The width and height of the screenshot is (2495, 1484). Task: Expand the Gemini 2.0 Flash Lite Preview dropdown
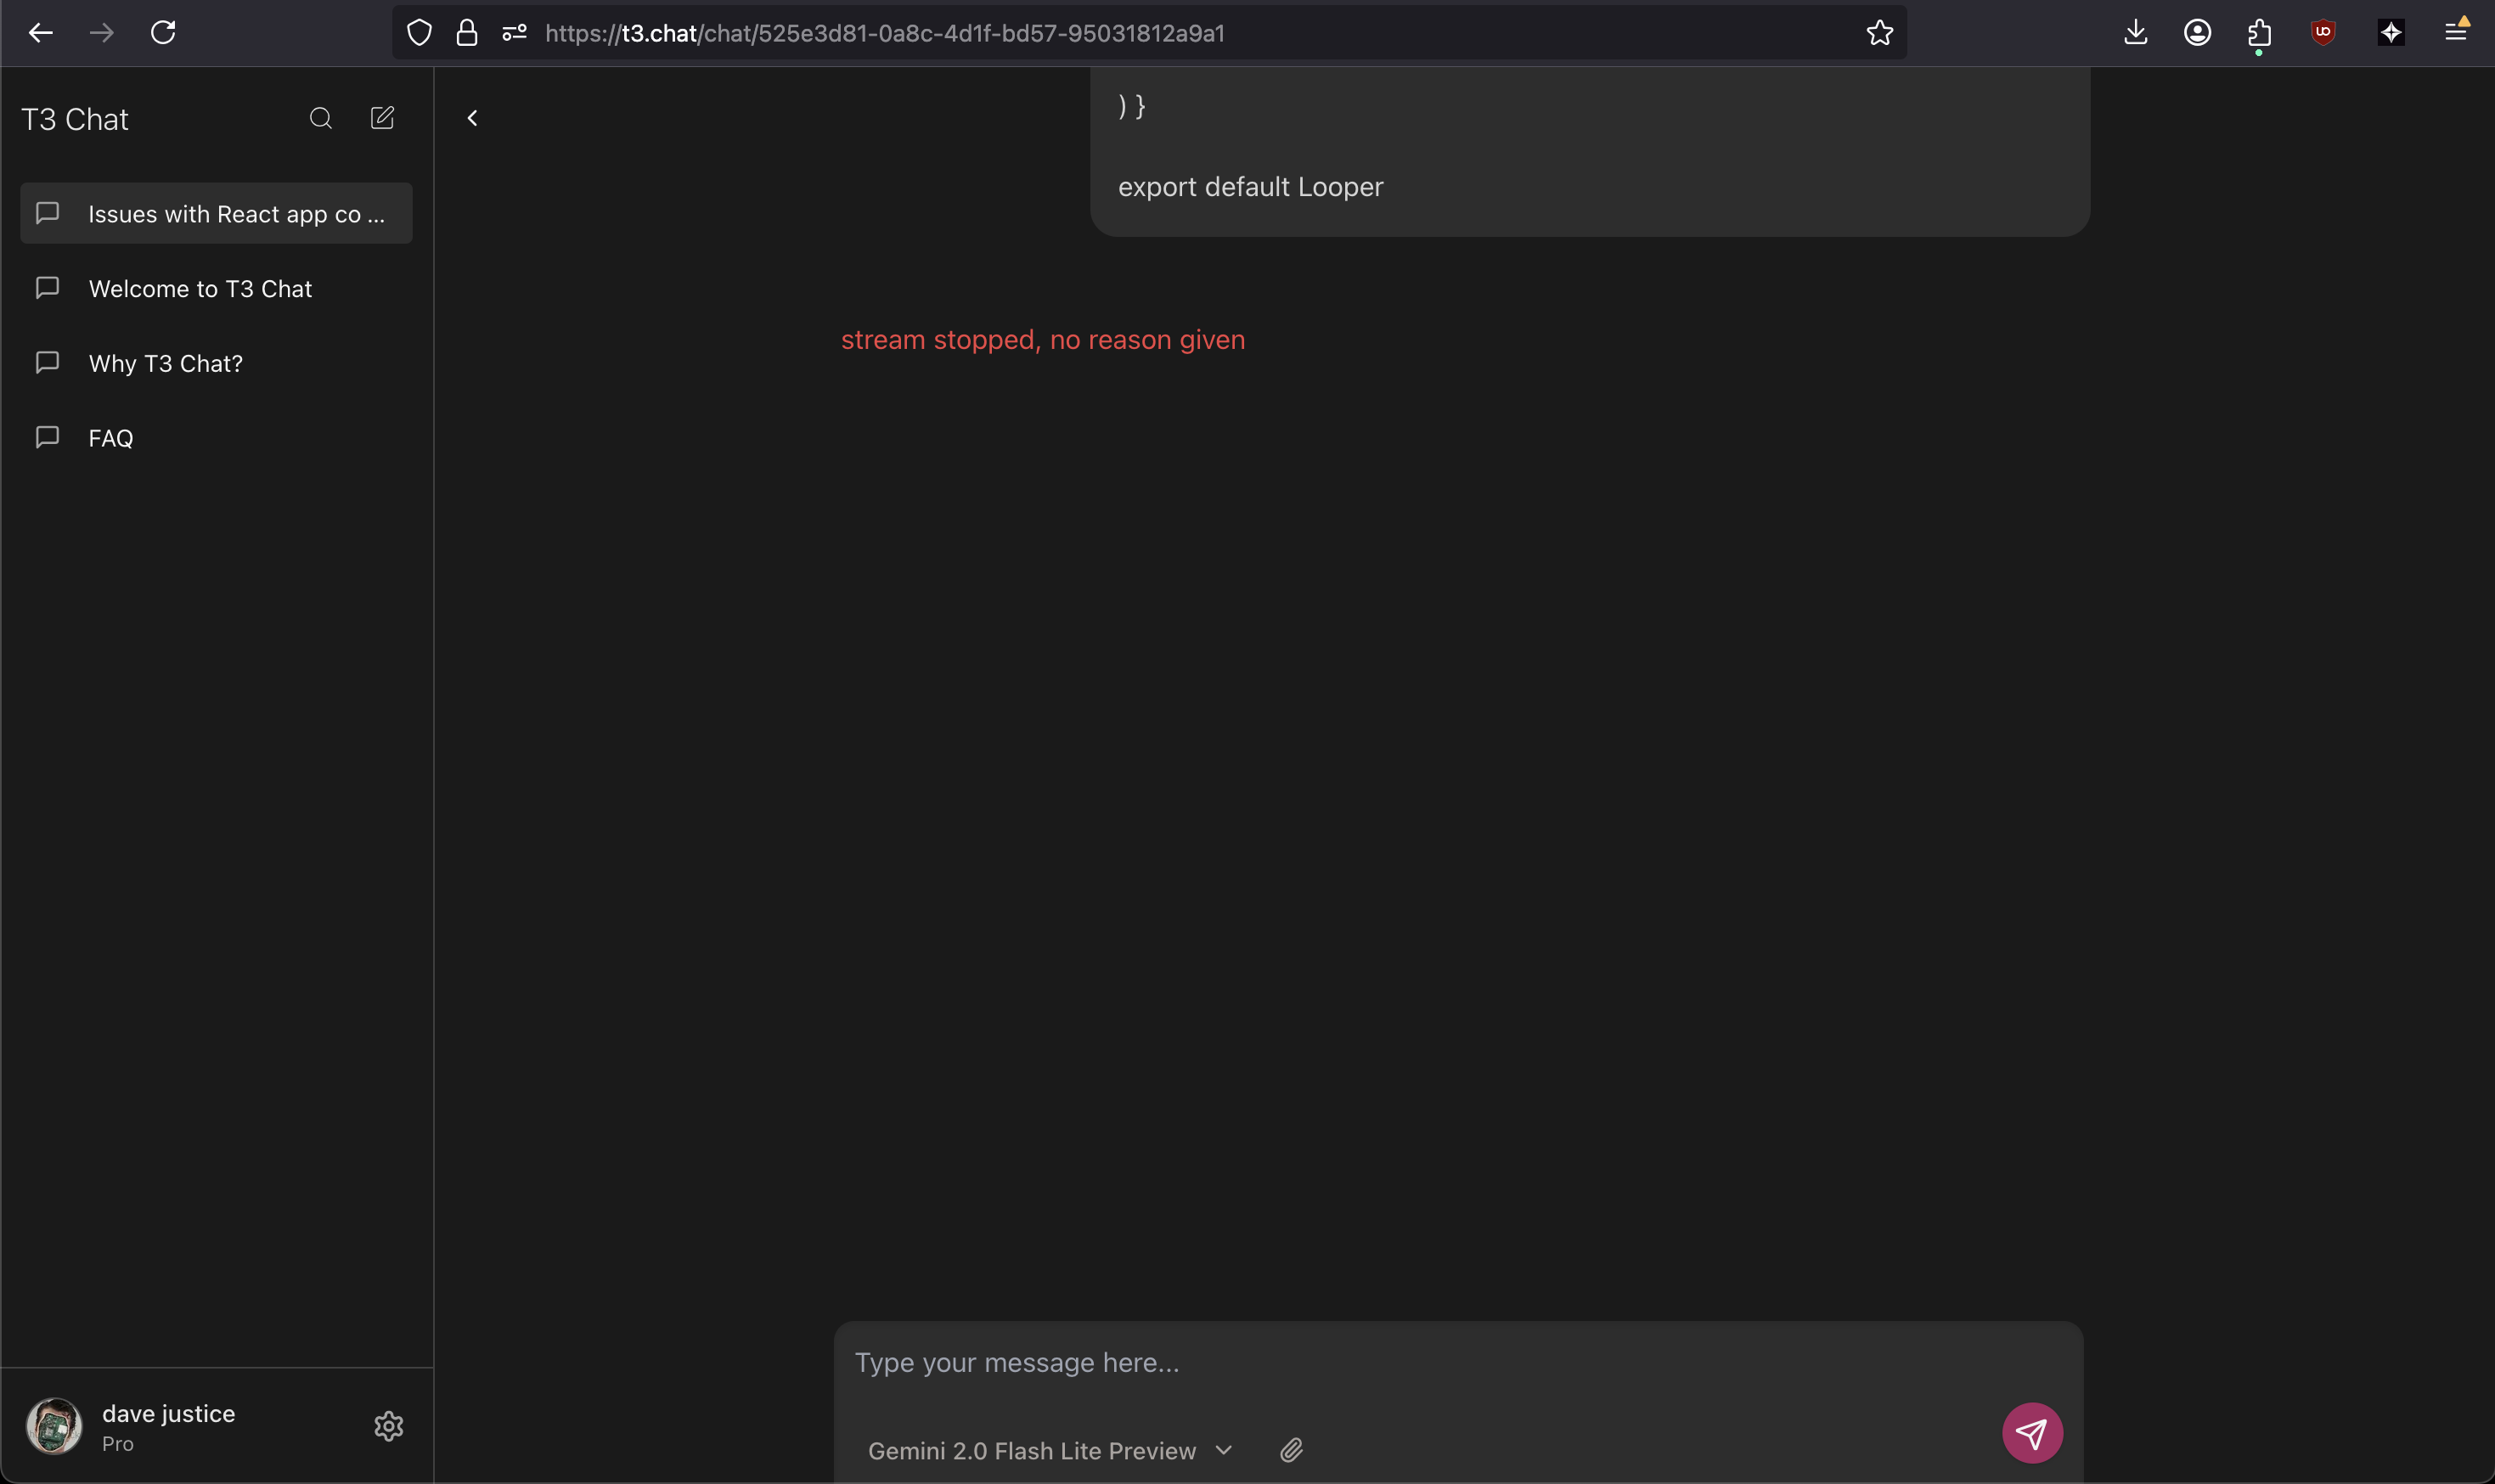[1049, 1450]
